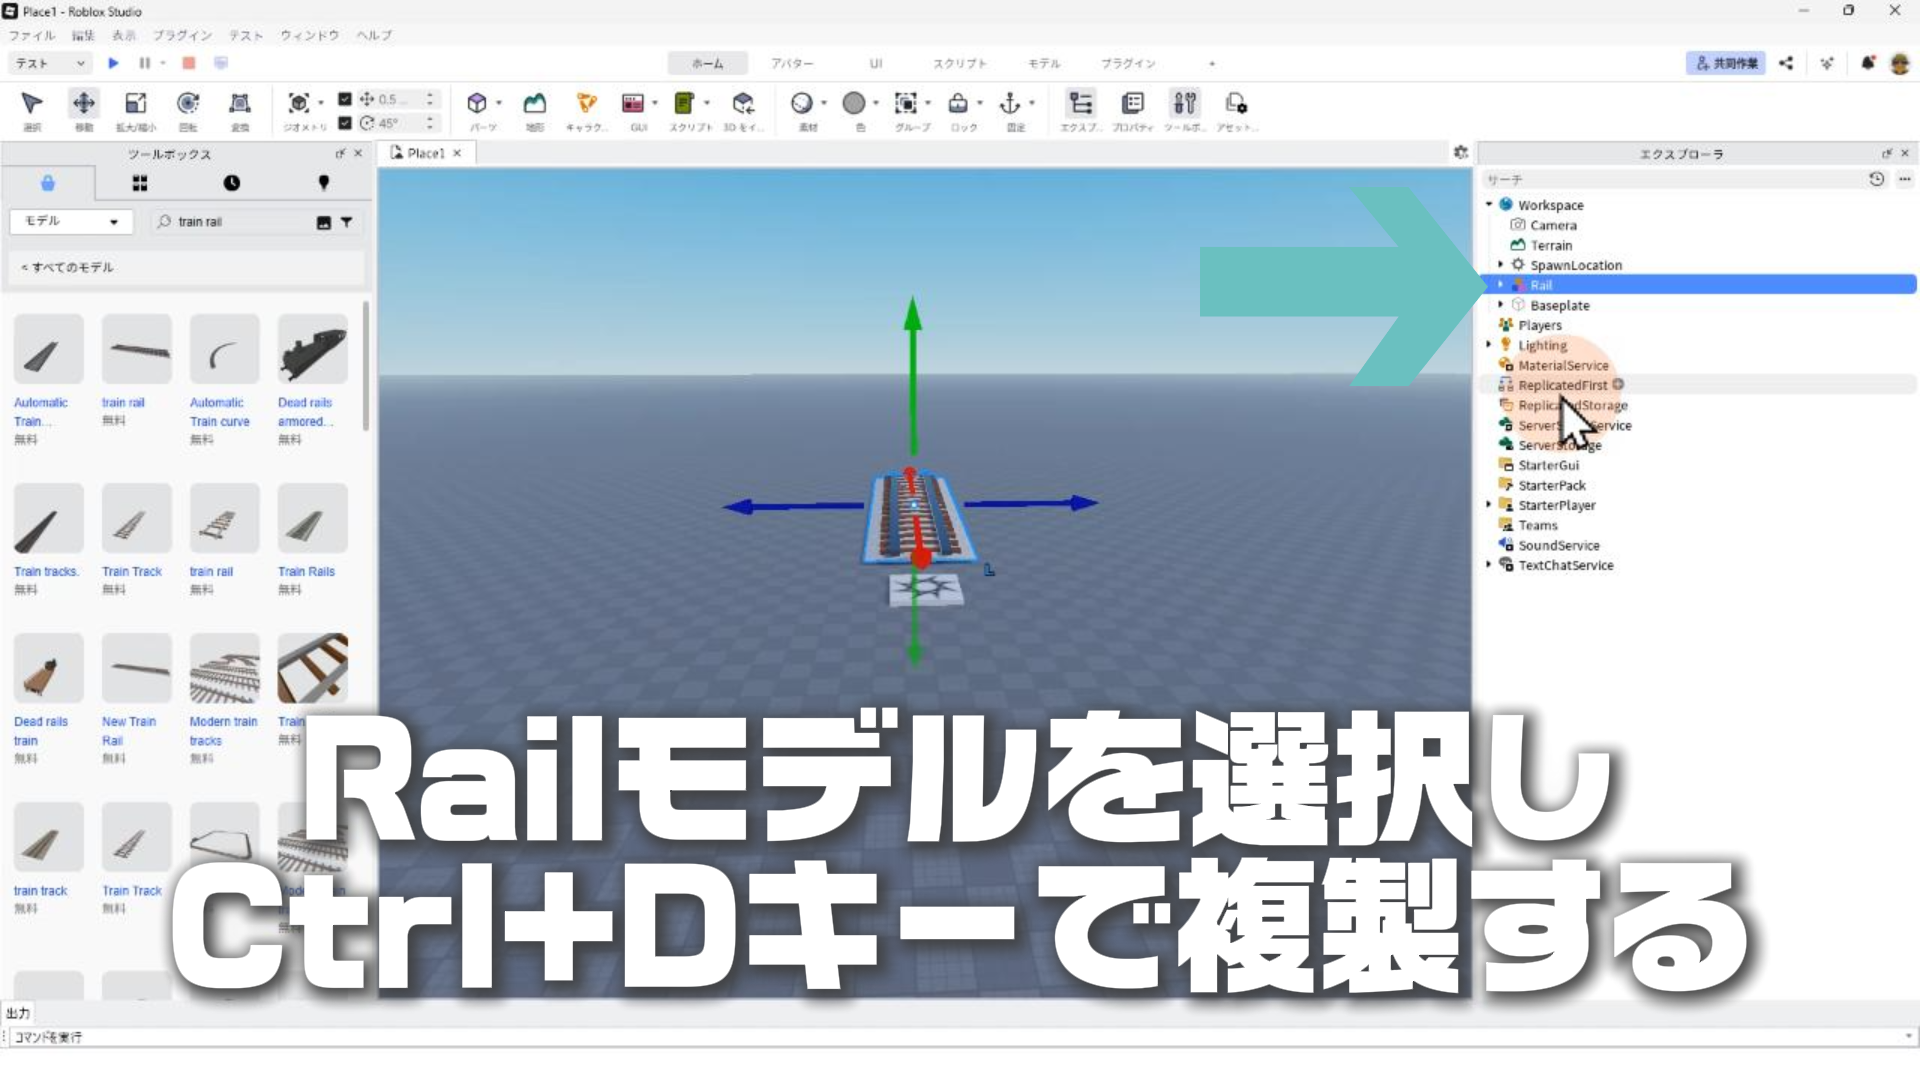Switch to the モデル ribbon tab
This screenshot has height=1080, width=1920.
1043,63
